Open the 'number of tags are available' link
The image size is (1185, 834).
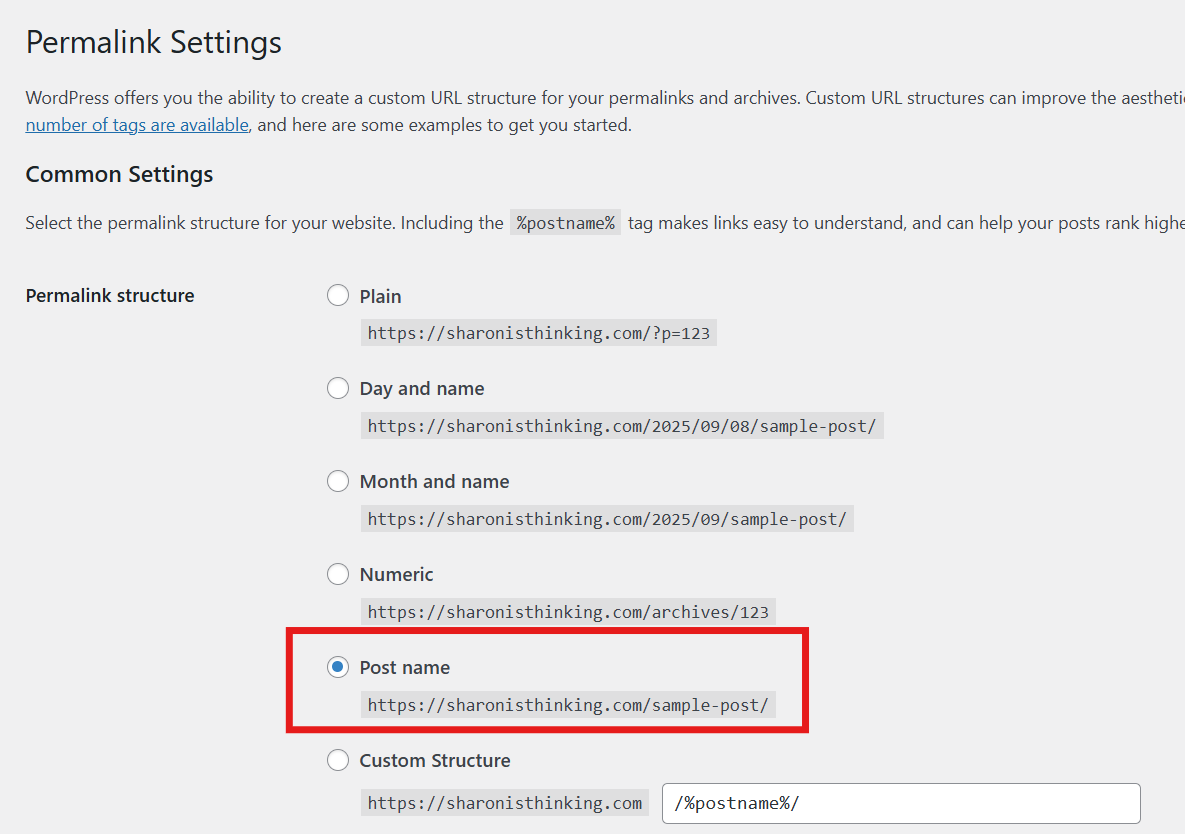pos(137,125)
